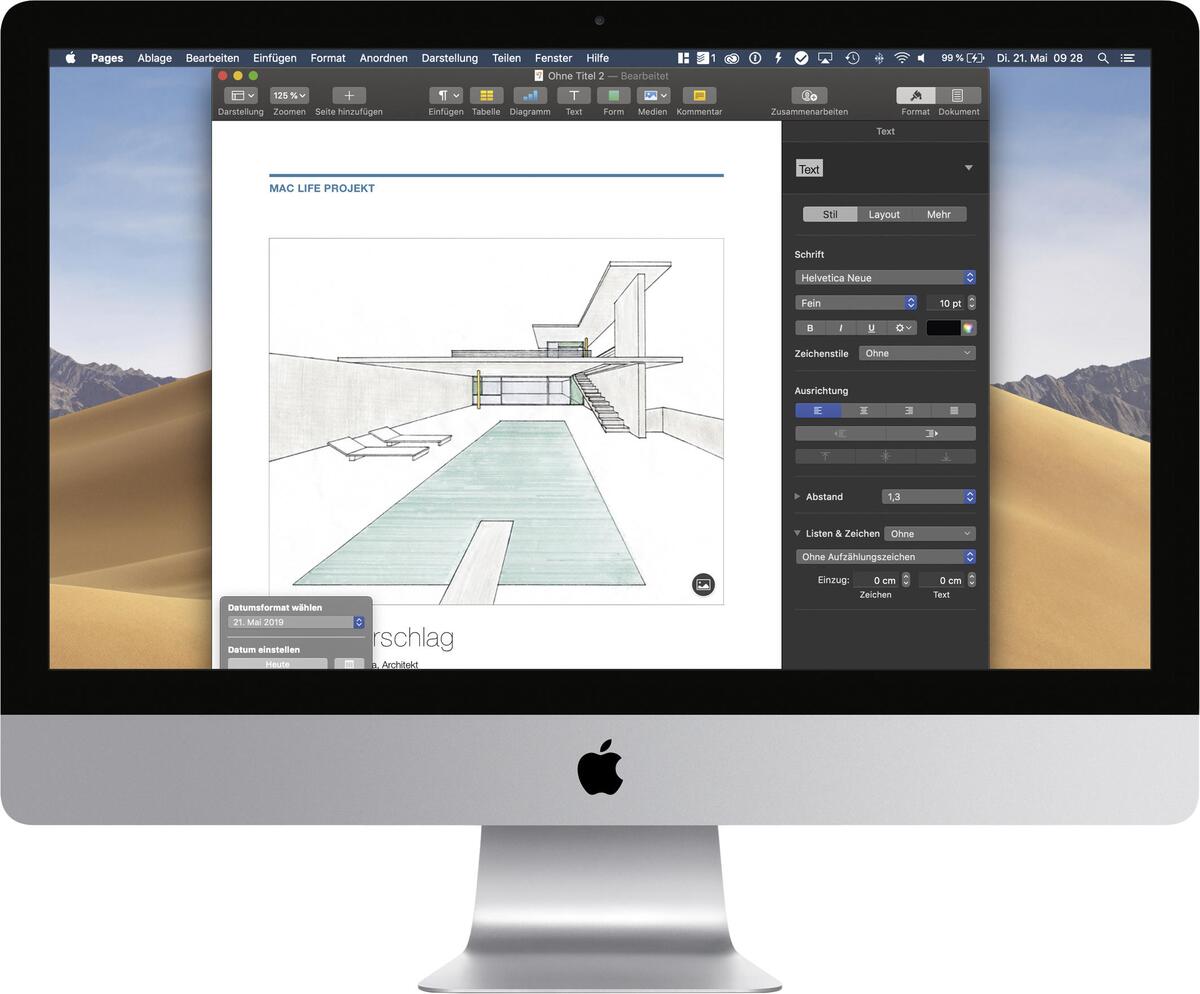Add a text box via Text icon

click(x=574, y=96)
